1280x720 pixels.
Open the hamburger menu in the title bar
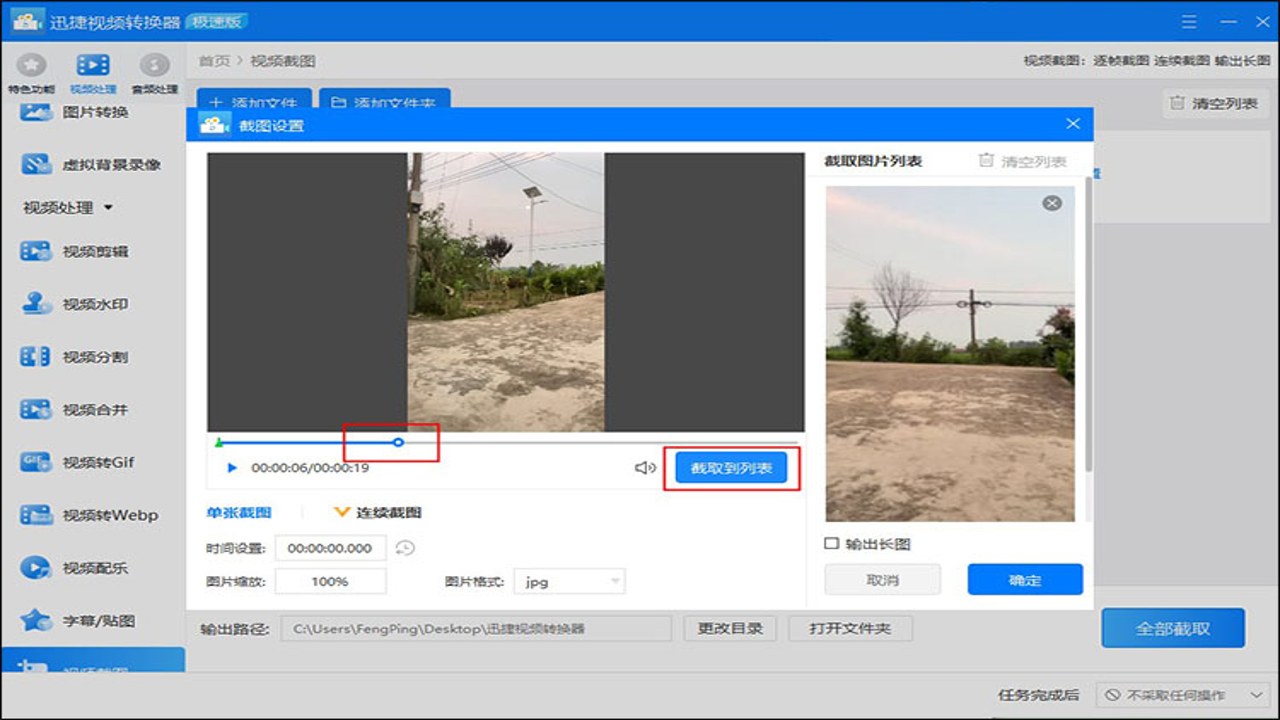click(1189, 21)
